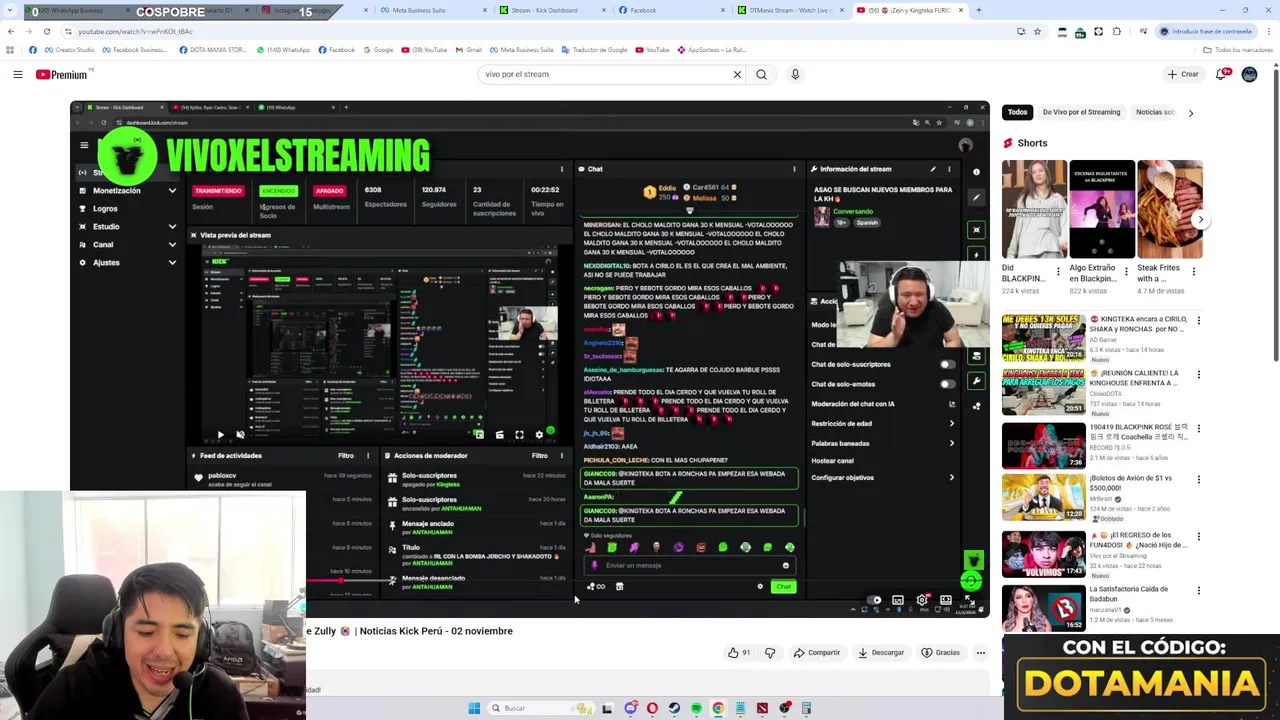The height and width of the screenshot is (720, 1280).
Task: Toggle Chat de solo-suscriptores switch
Action: point(946,364)
